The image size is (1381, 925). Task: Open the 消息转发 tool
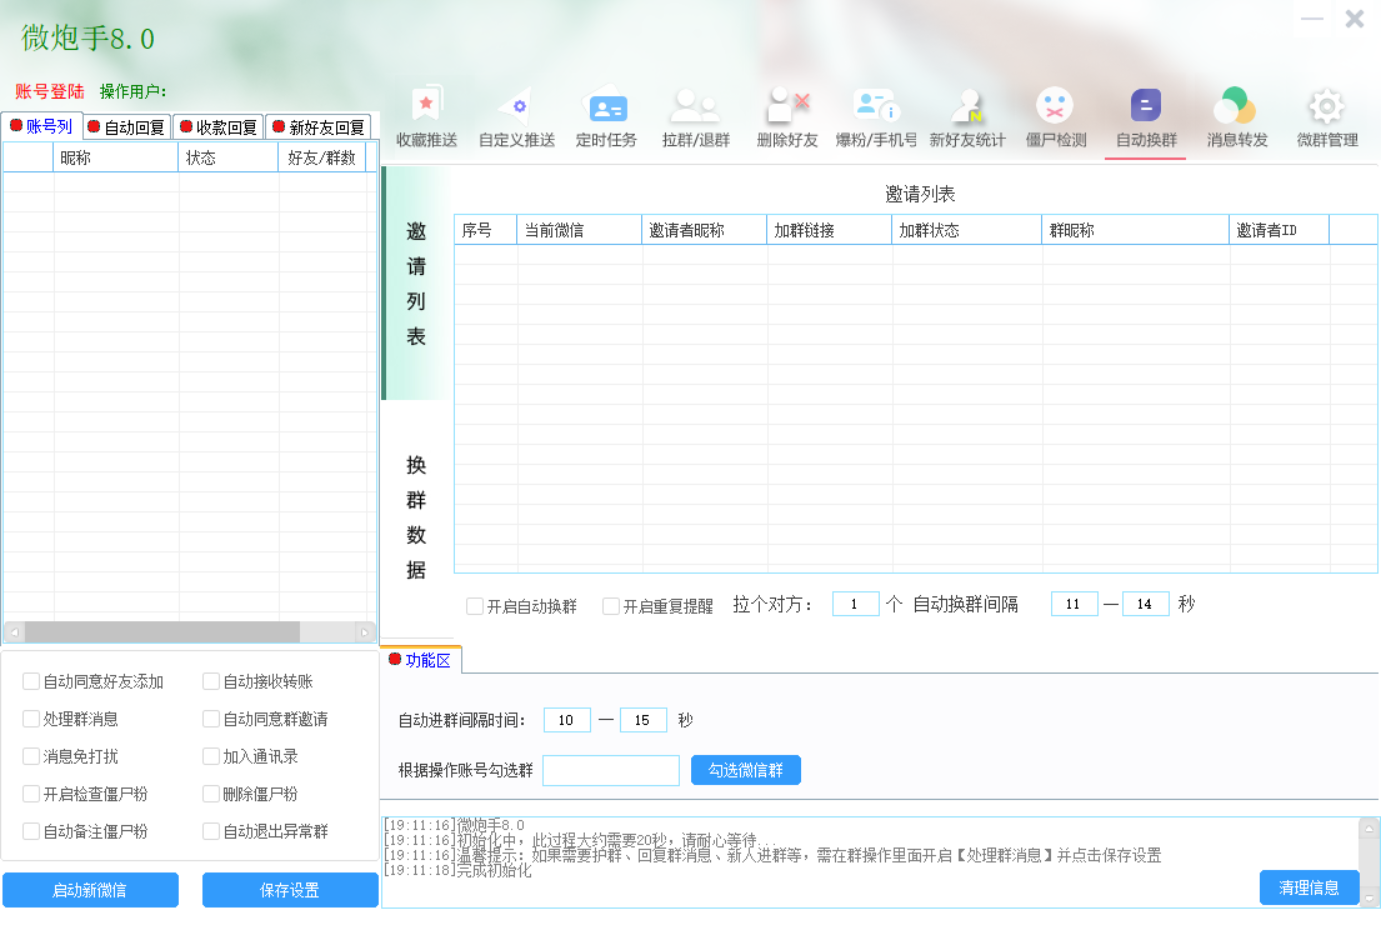coord(1237,118)
